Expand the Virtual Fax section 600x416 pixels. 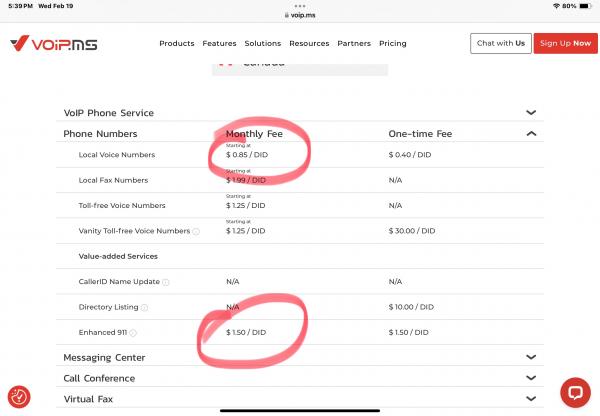coord(531,398)
